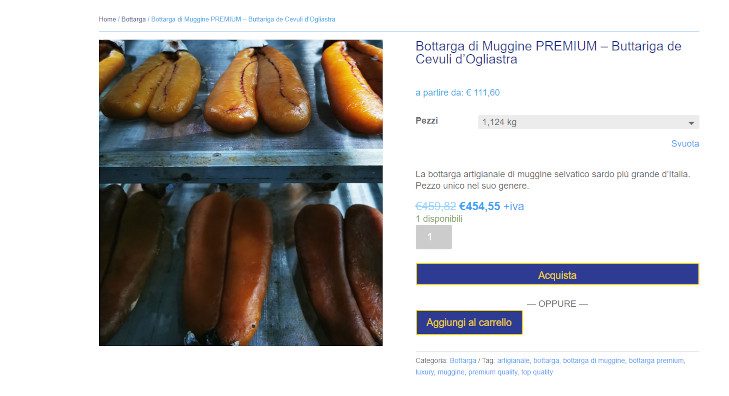
Task: Set quantity in the number field
Action: 433,237
